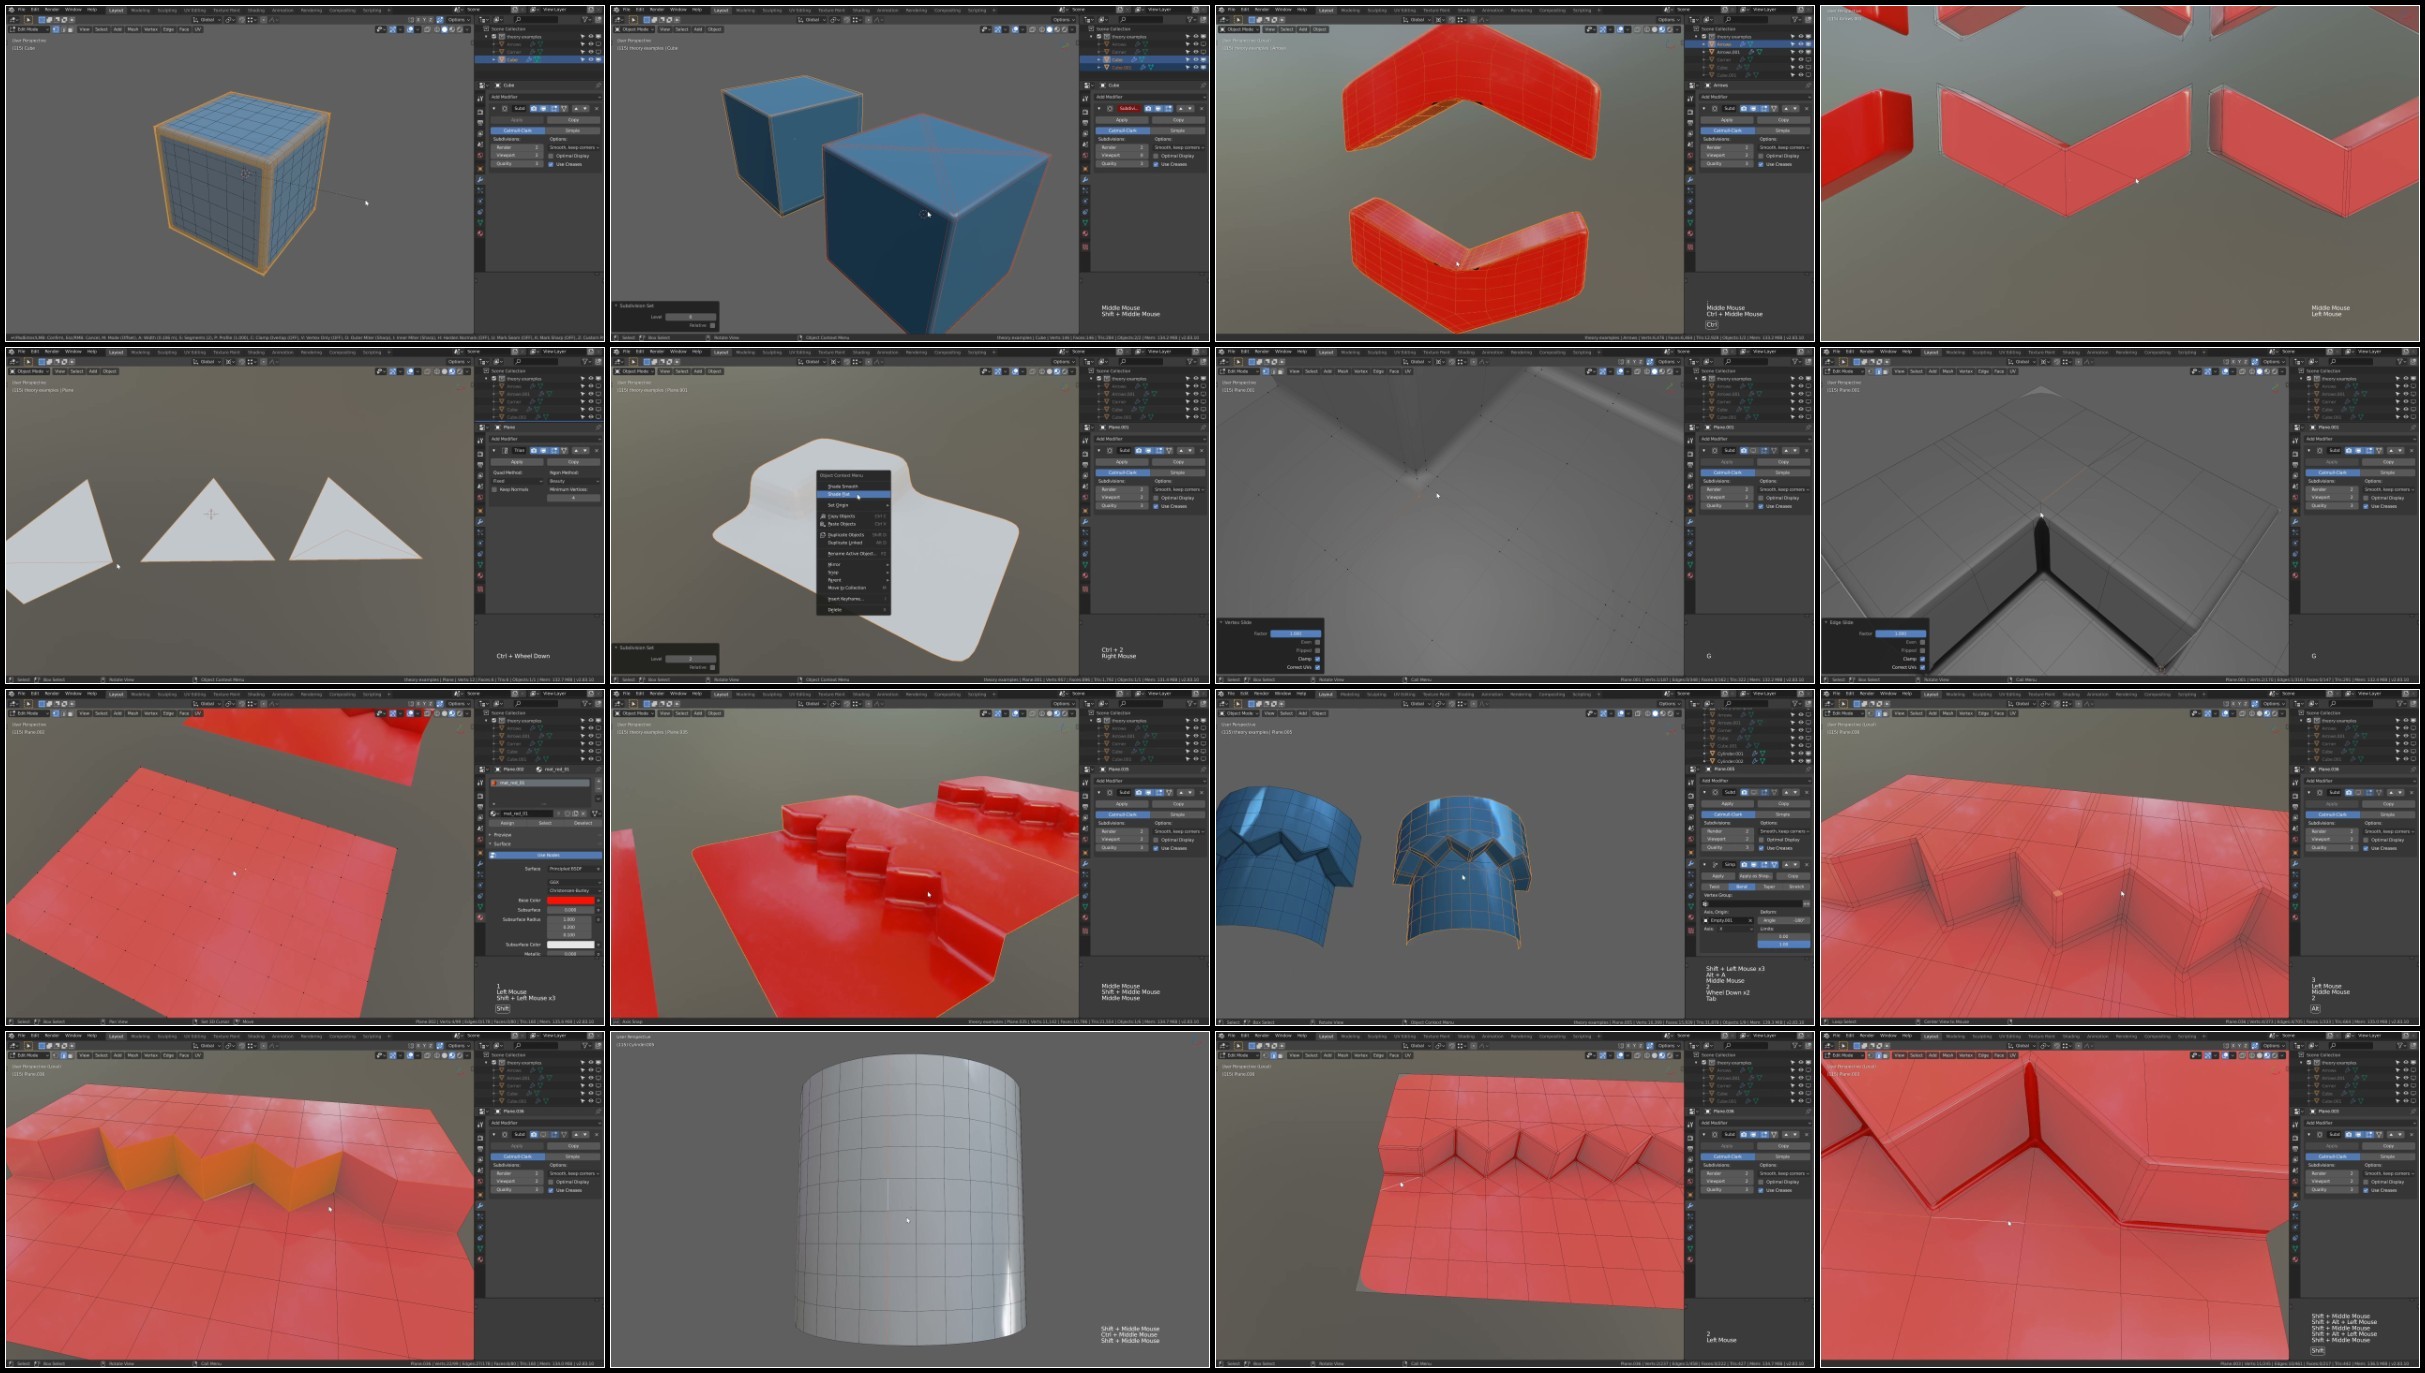The width and height of the screenshot is (2425, 1373).
Task: Clear Empty.001 origin object with its X
Action: tap(1750, 920)
